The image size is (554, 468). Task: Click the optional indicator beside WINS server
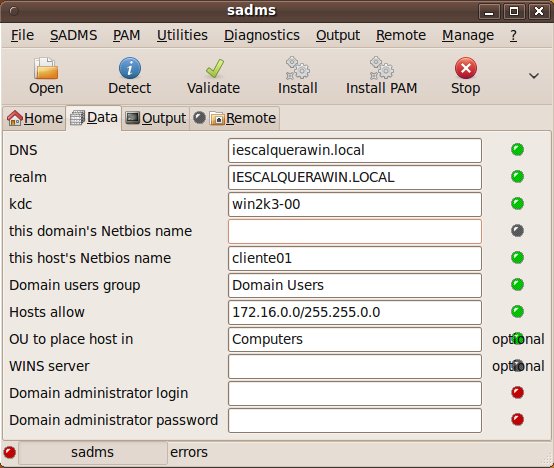click(x=518, y=366)
